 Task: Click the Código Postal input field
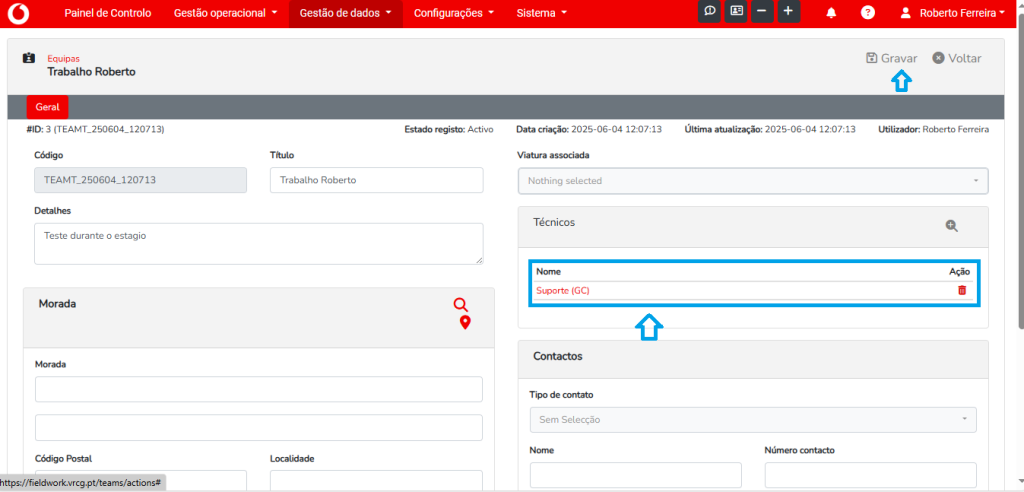click(140, 480)
